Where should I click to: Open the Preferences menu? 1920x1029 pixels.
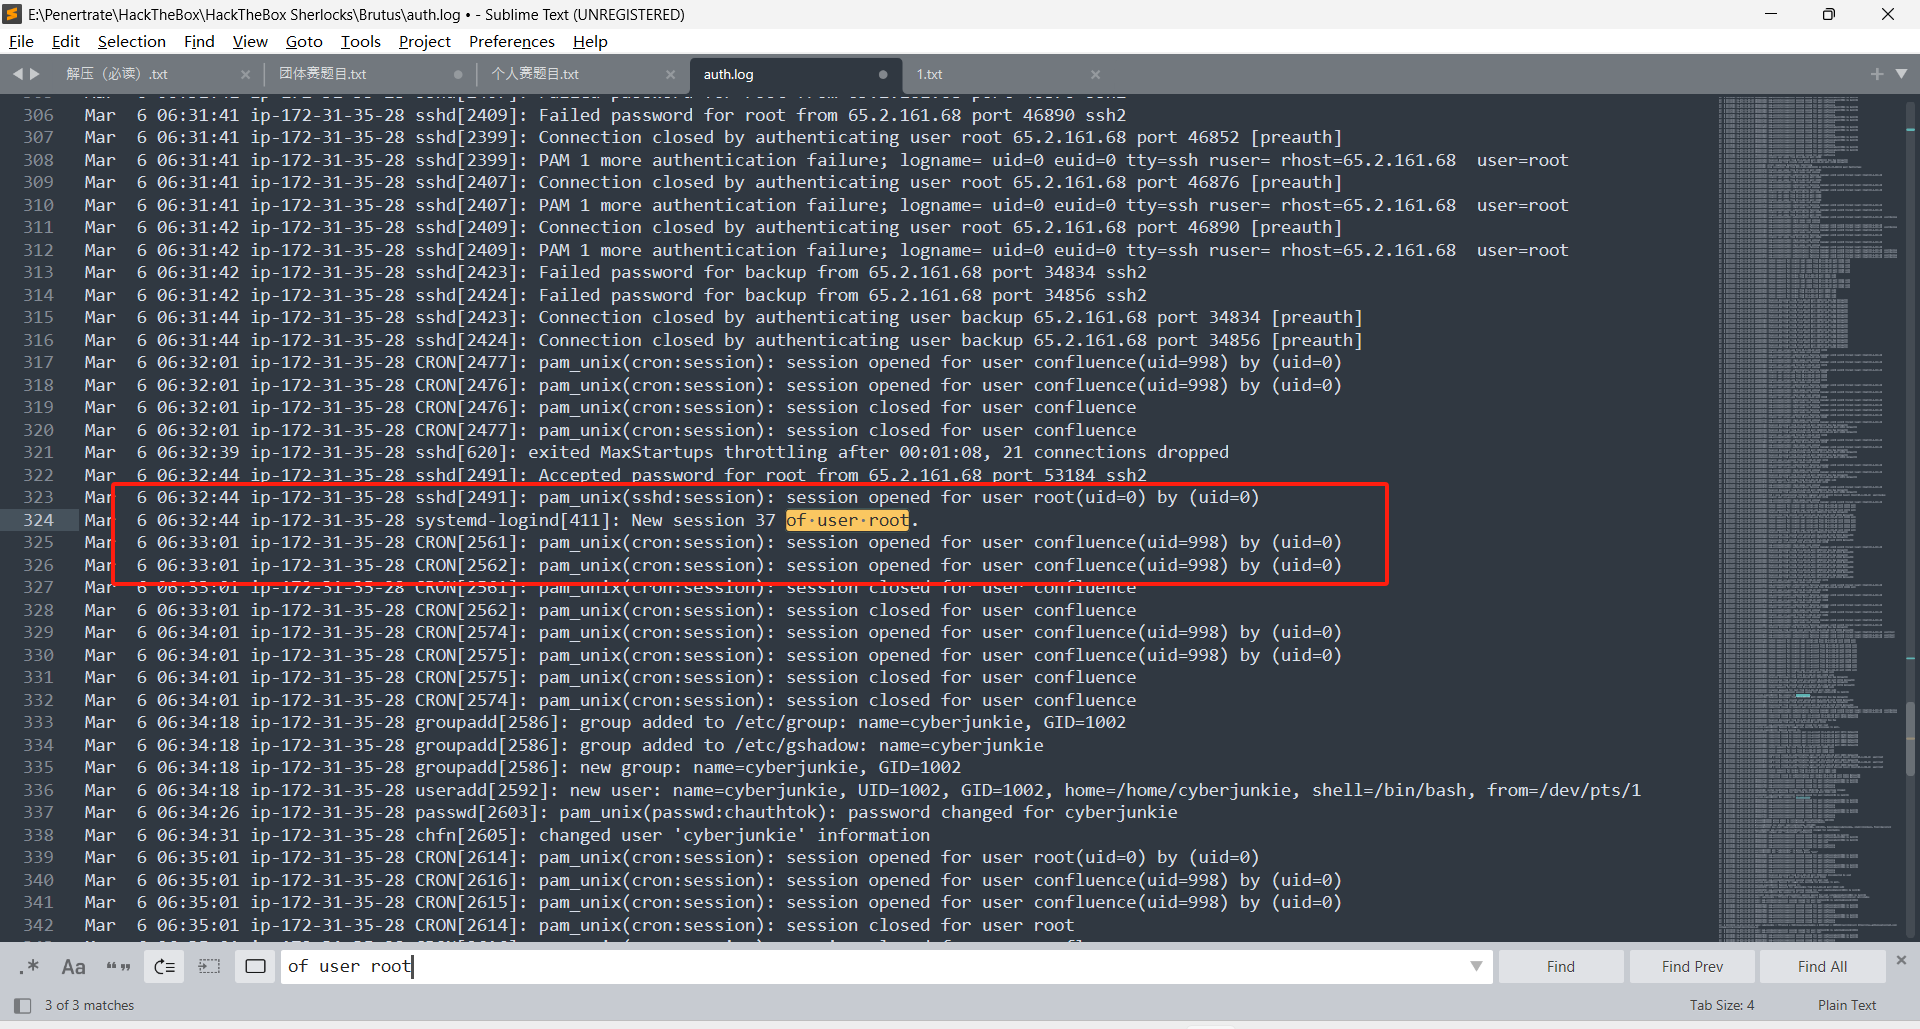(511, 41)
